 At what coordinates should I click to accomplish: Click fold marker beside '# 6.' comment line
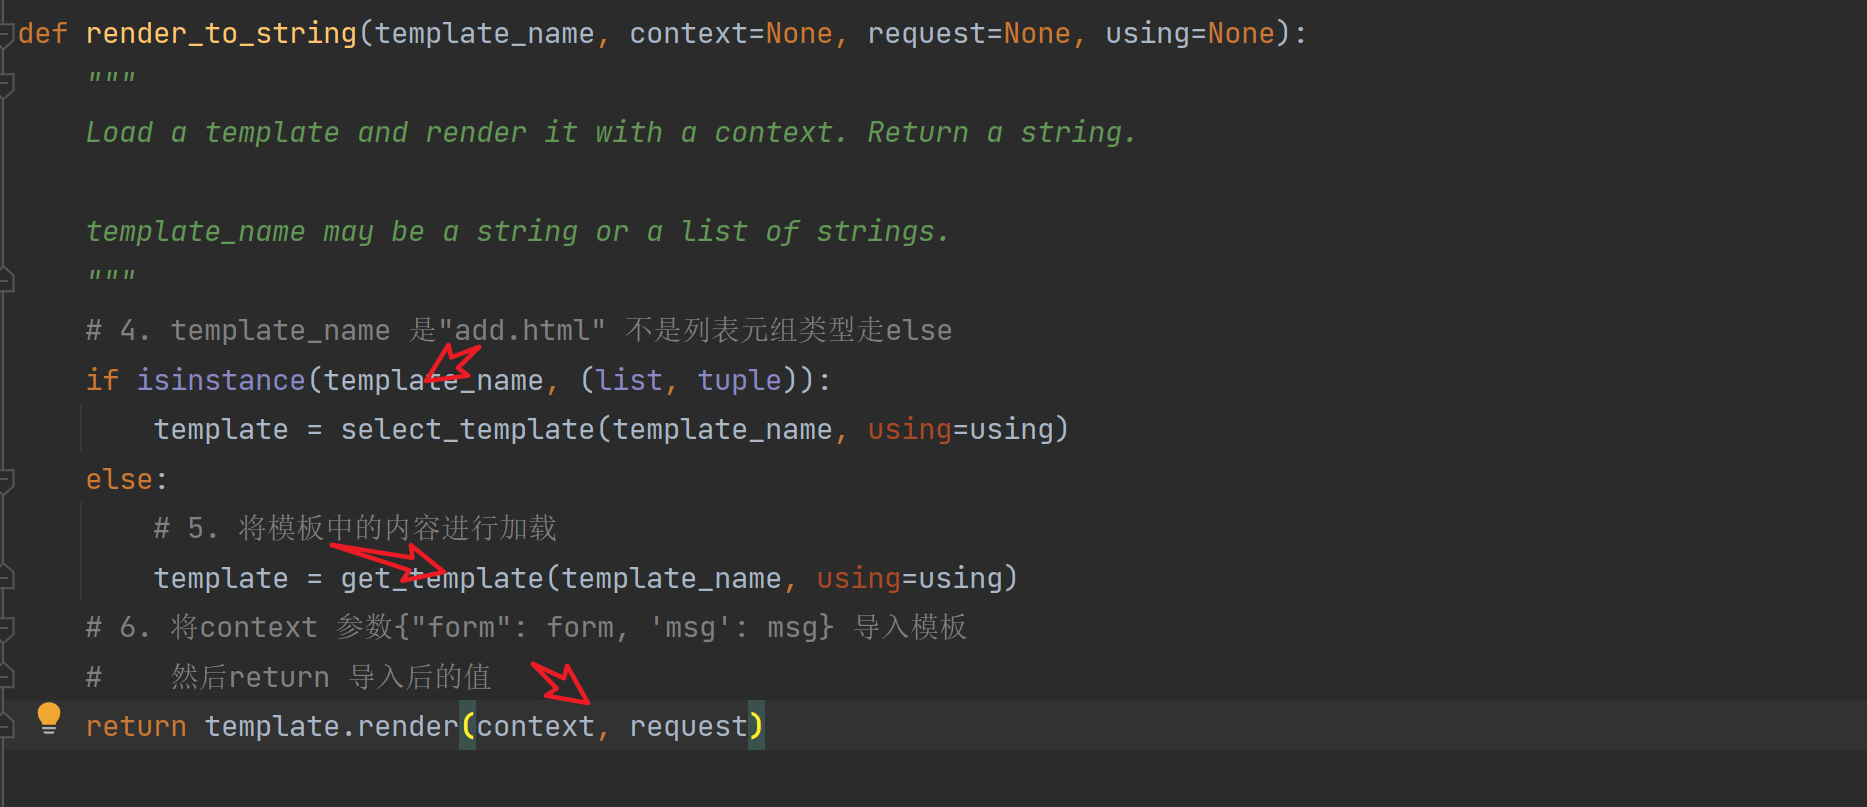click(6, 628)
